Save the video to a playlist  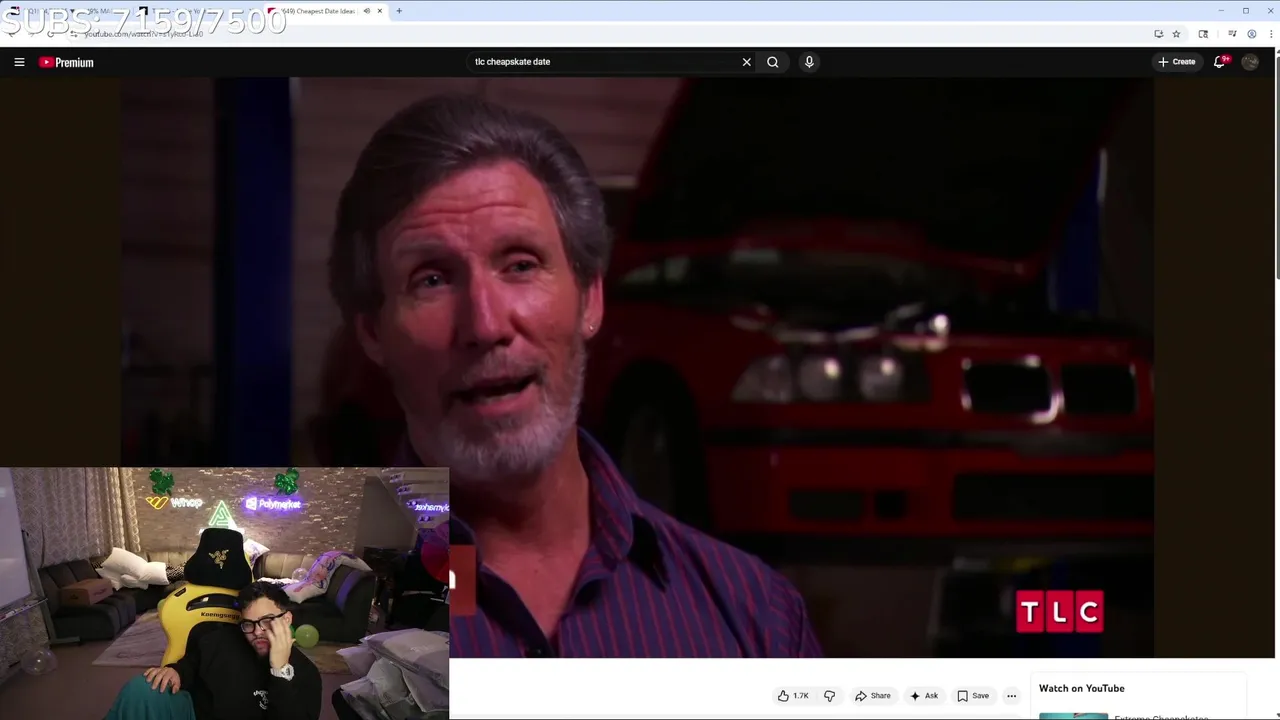tap(973, 696)
